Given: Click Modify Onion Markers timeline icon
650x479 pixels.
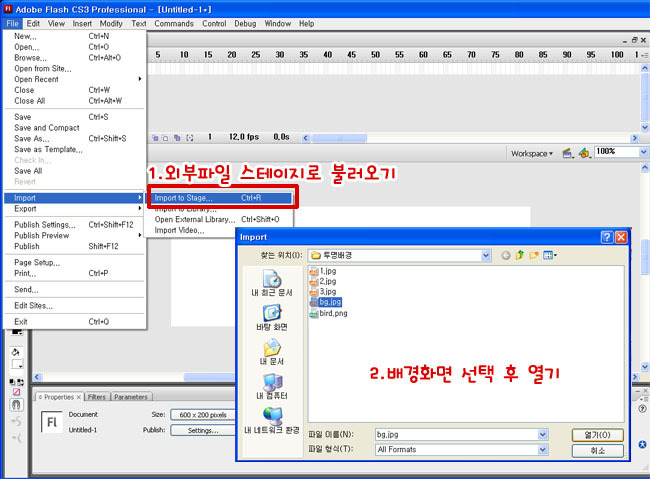Looking at the screenshot, I should tap(189, 137).
